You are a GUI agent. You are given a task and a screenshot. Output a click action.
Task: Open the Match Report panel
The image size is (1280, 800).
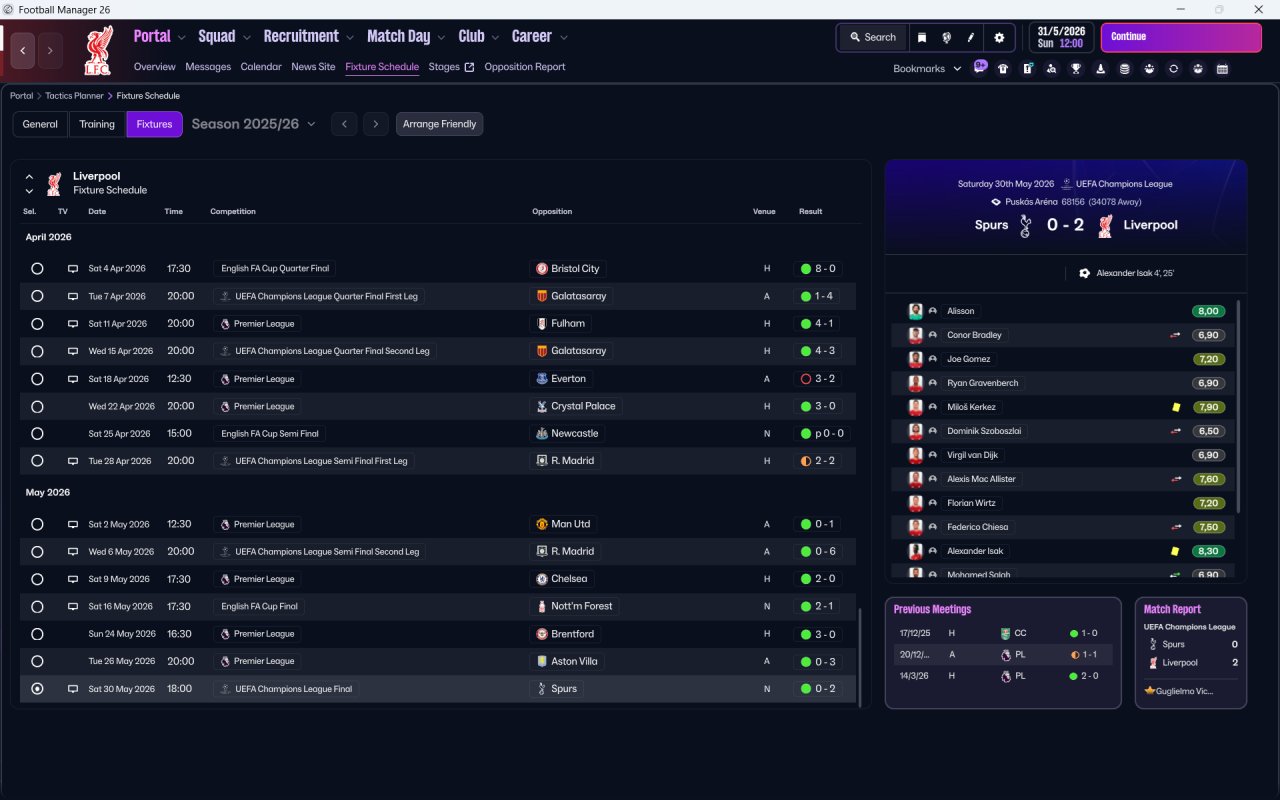coord(1191,654)
